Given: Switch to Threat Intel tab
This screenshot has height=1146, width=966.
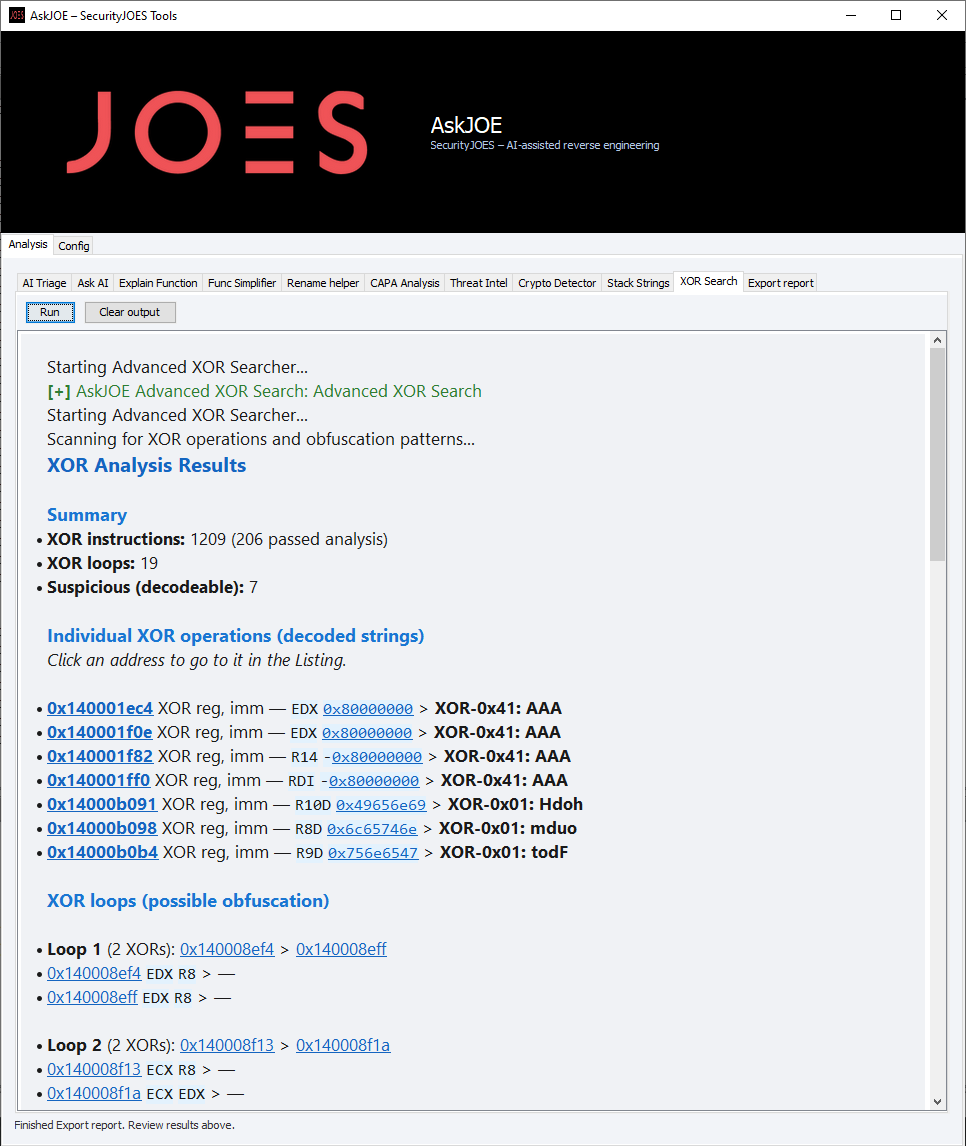Looking at the screenshot, I should [x=479, y=283].
